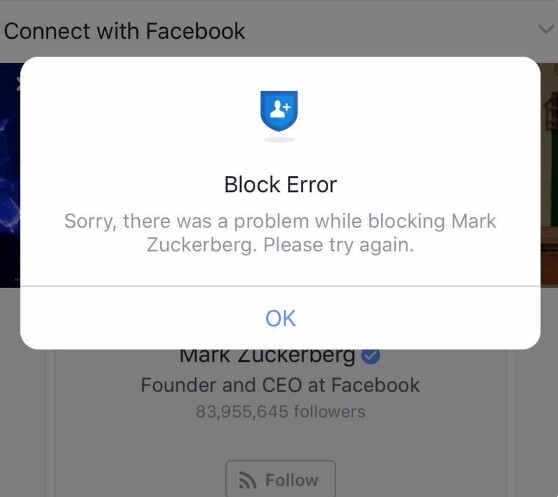Viewport: 558px width, 497px height.
Task: Click the RSS feed icon inside Follow
Action: pos(247,480)
